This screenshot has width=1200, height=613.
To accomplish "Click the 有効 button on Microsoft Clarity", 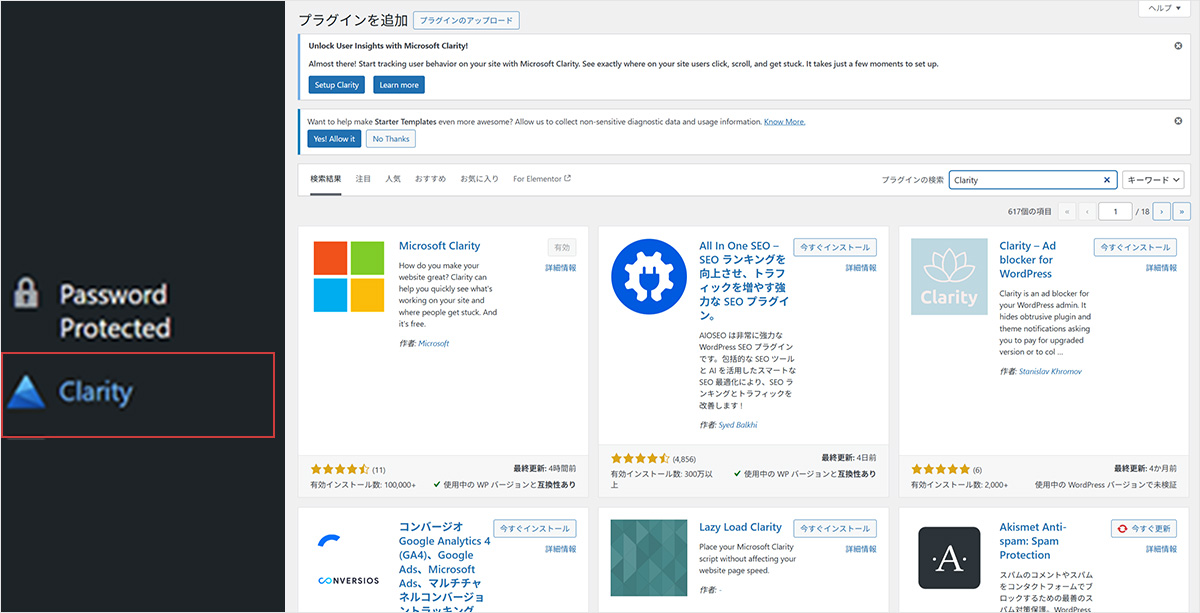I will (x=562, y=247).
